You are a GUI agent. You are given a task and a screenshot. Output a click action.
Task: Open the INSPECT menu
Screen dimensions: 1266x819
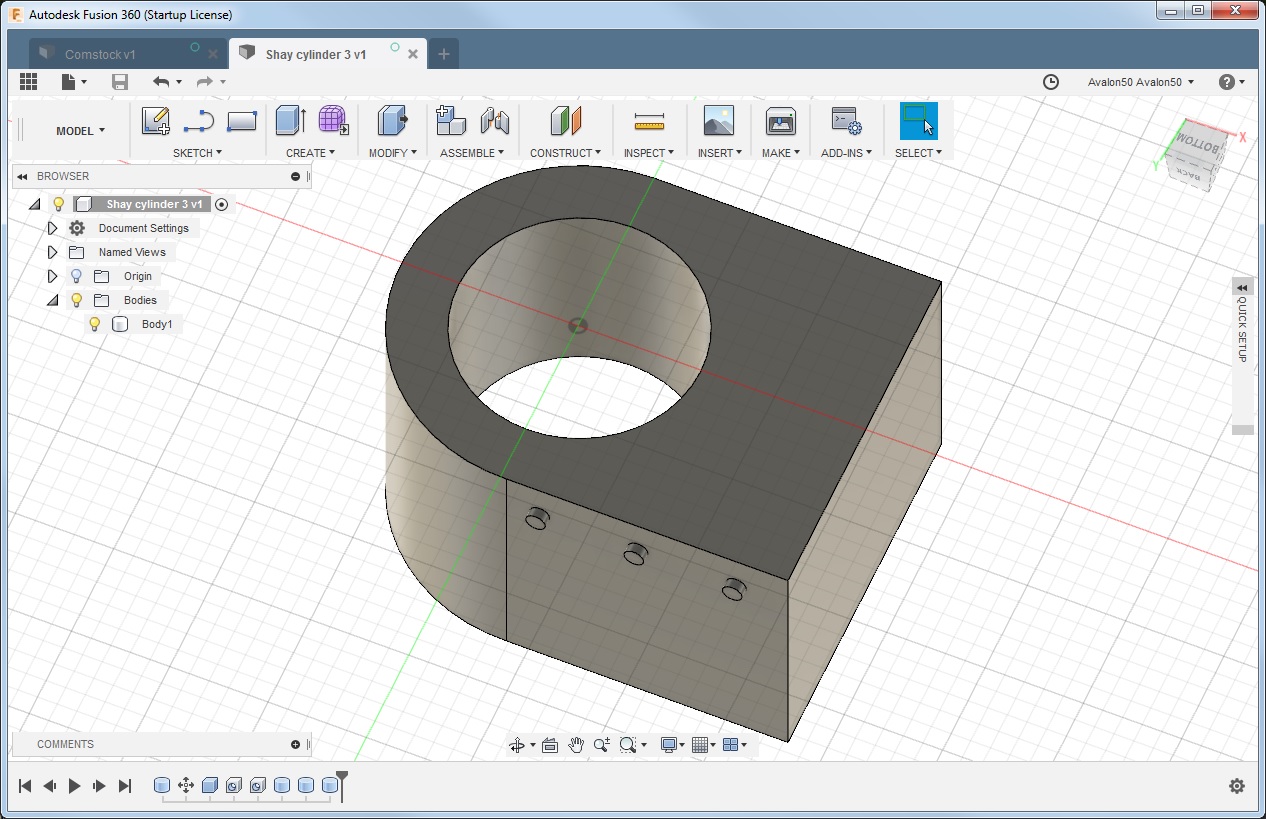click(x=649, y=153)
